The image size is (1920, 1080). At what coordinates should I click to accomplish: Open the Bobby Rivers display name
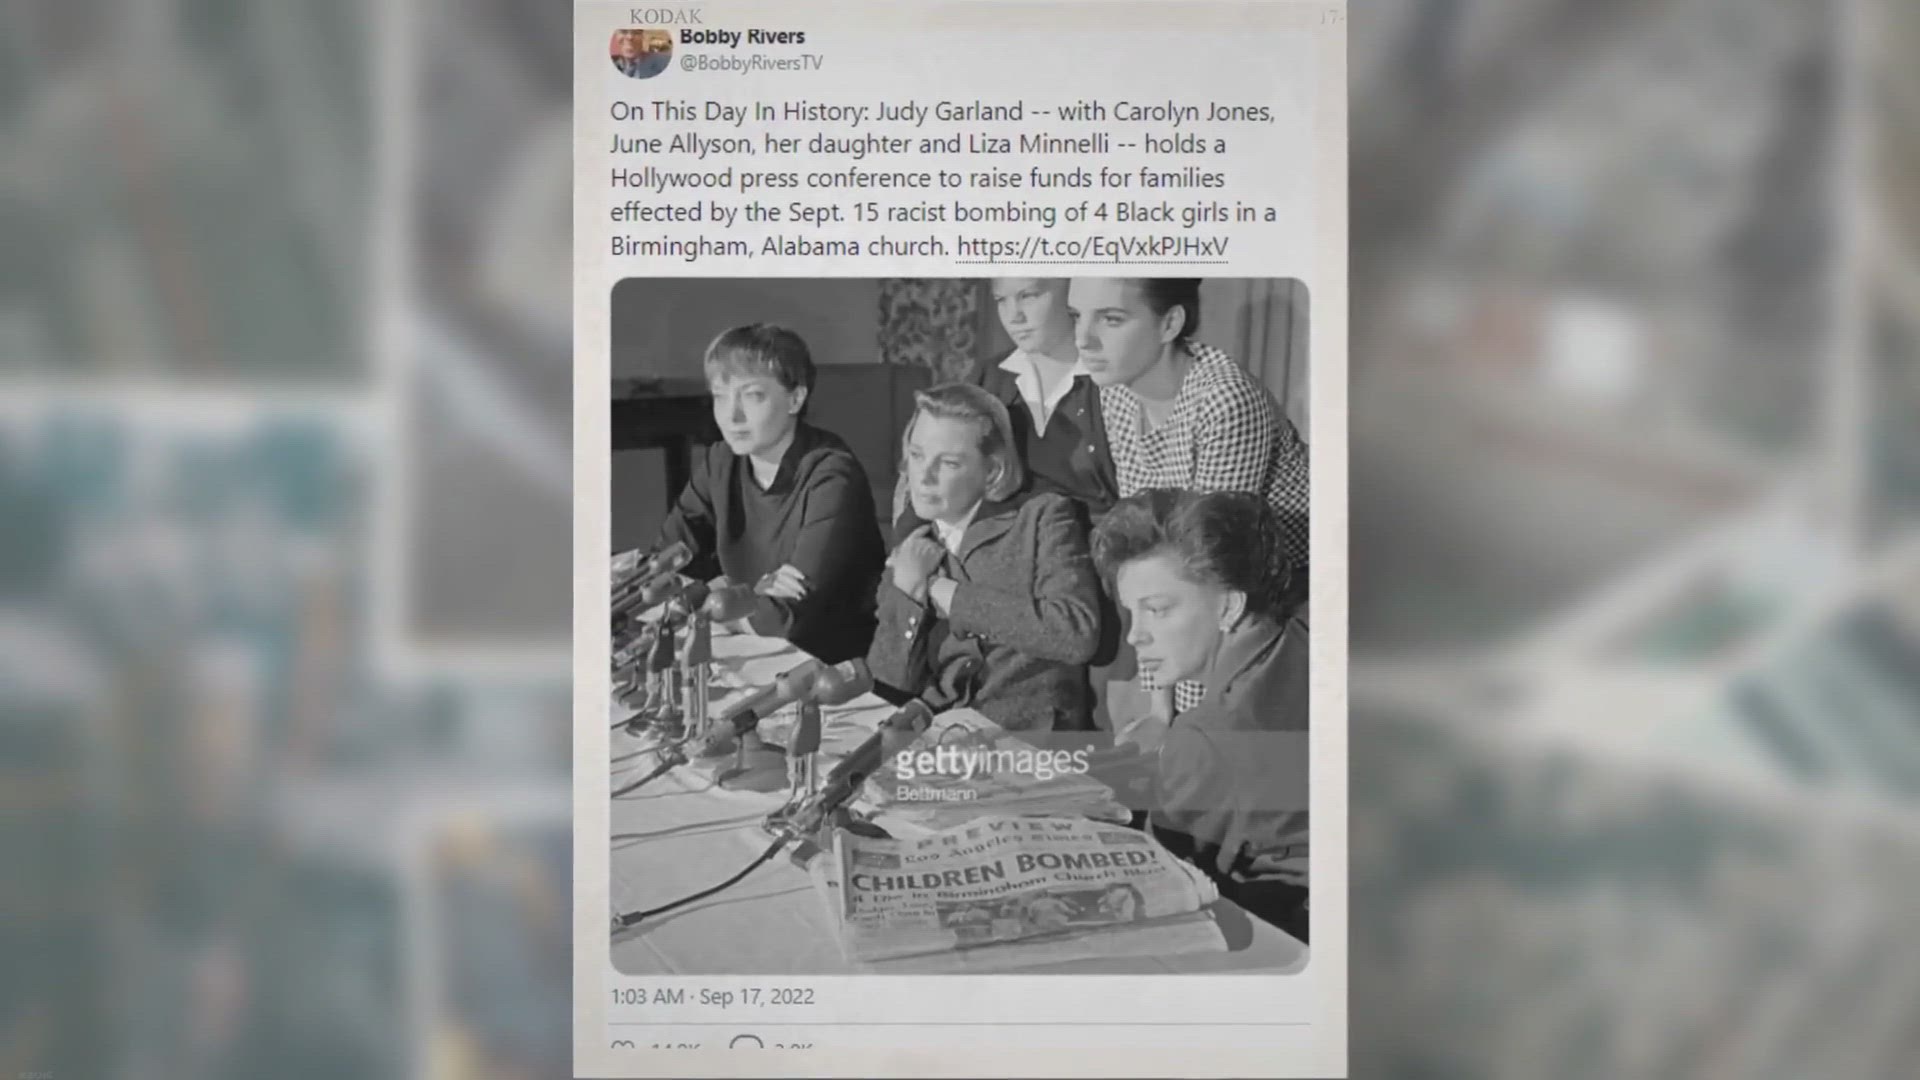(742, 37)
